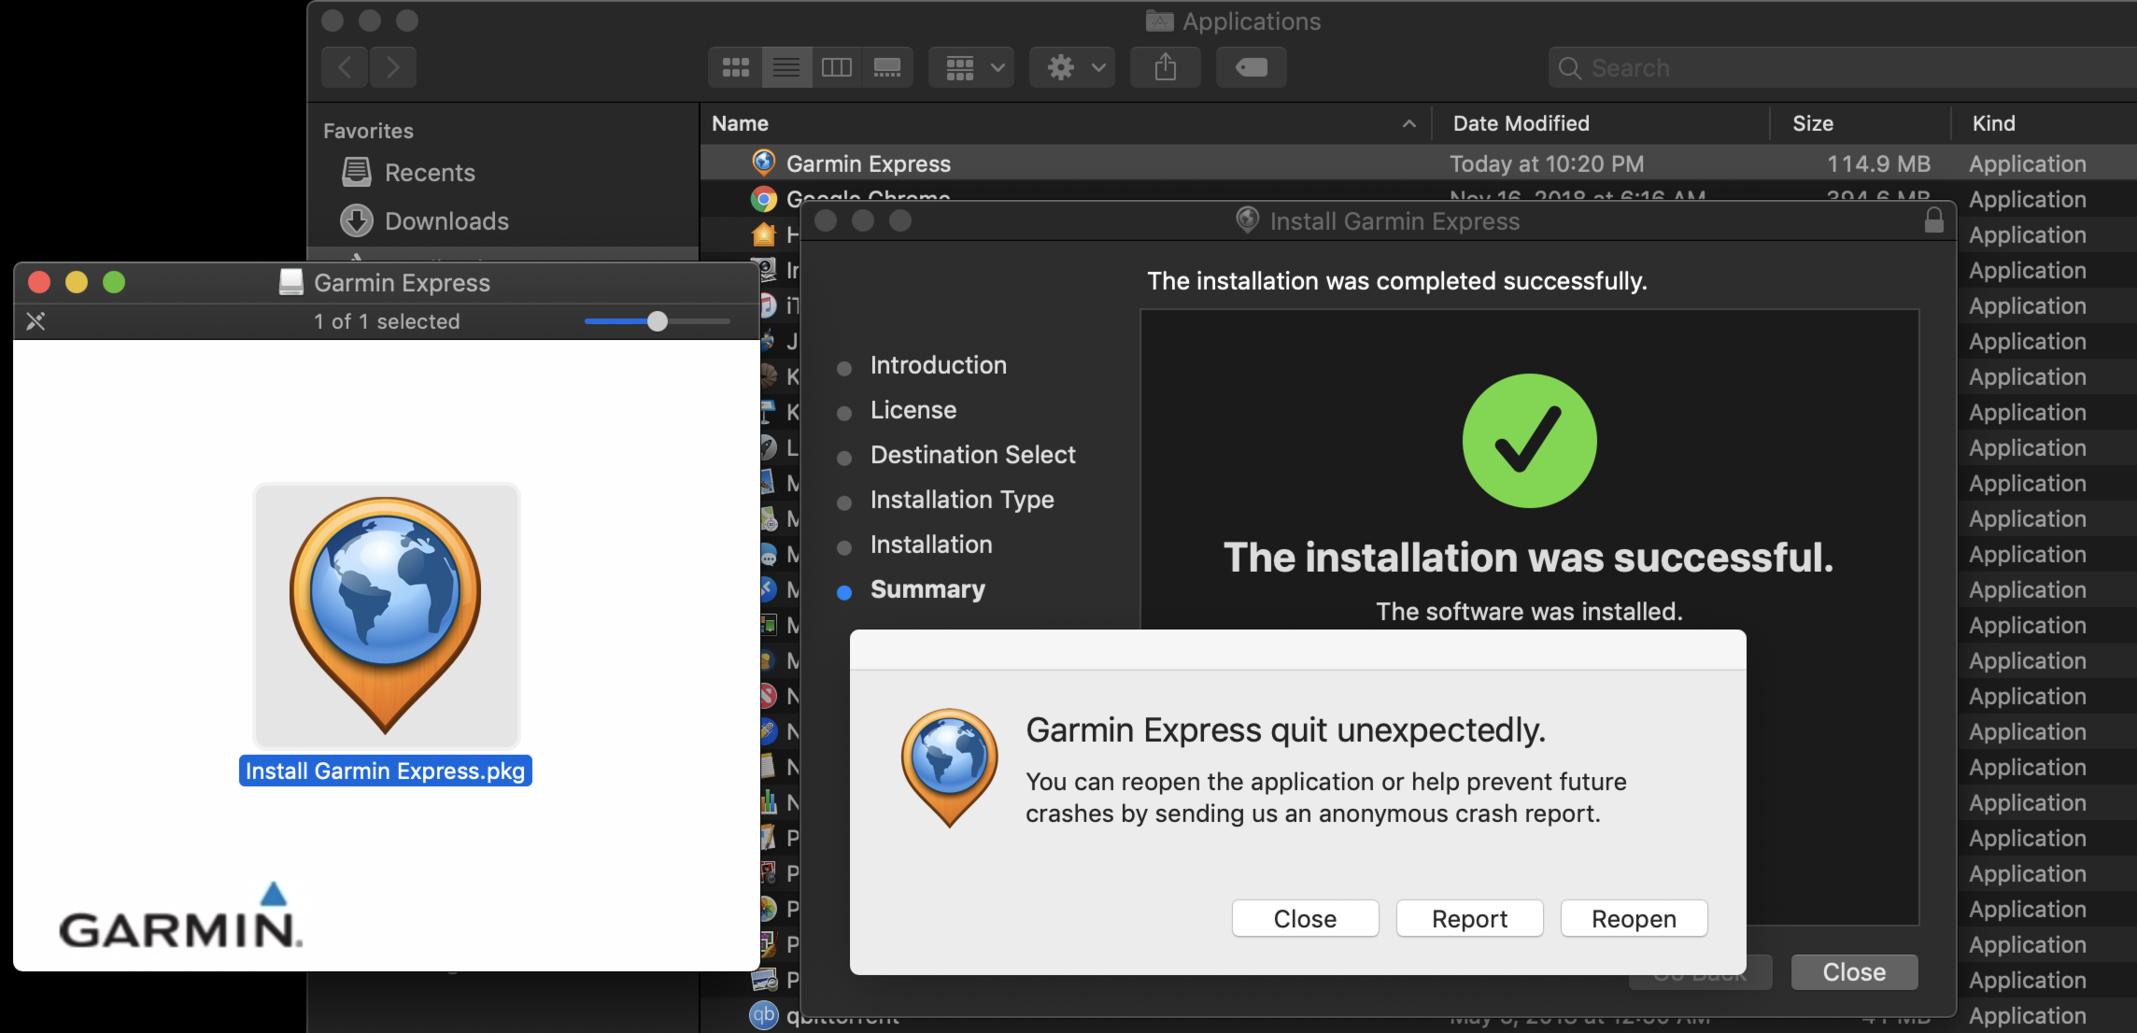2137x1033 pixels.
Task: Click lock icon in installer title bar
Action: coord(1934,220)
